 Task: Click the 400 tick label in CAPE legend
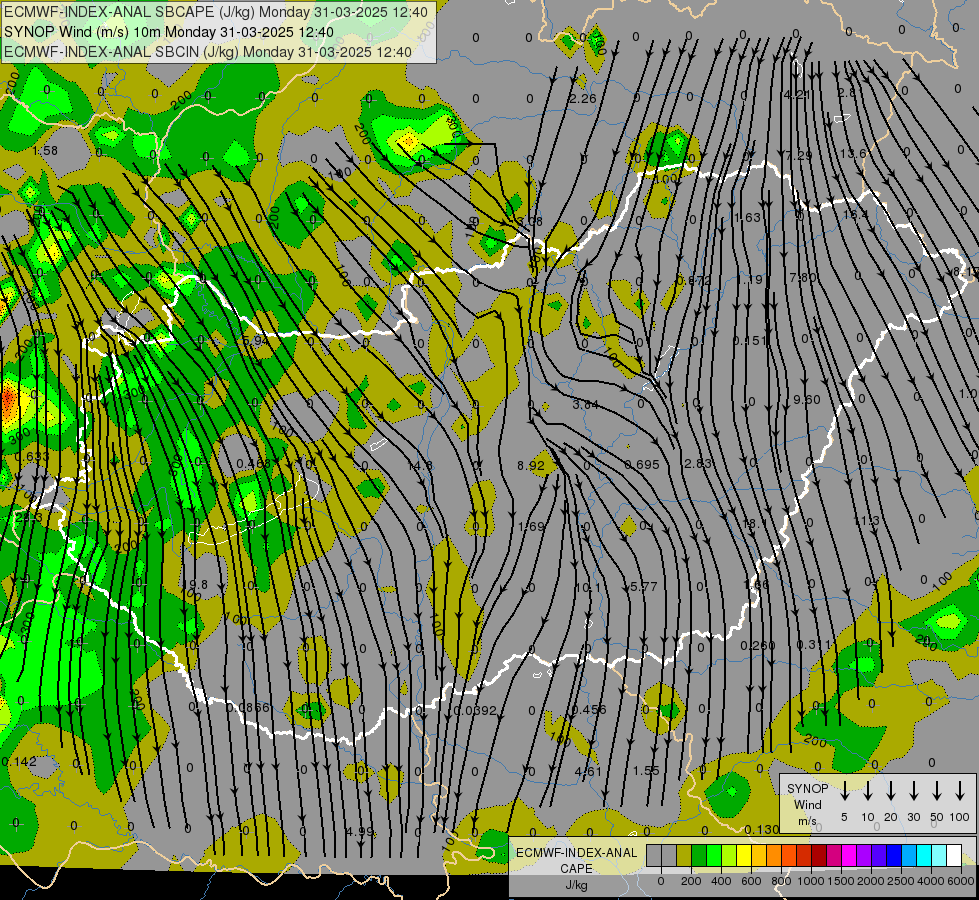[x=721, y=881]
